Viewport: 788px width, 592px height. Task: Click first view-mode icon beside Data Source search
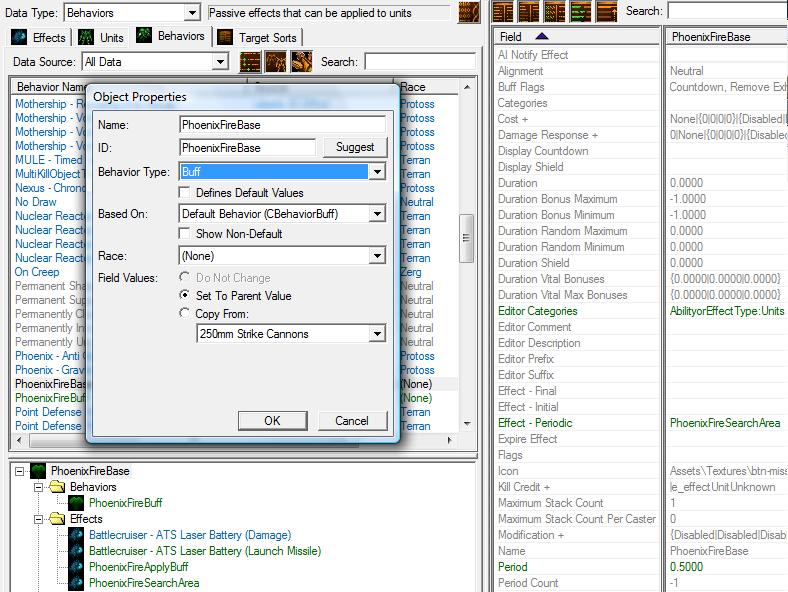[x=250, y=62]
